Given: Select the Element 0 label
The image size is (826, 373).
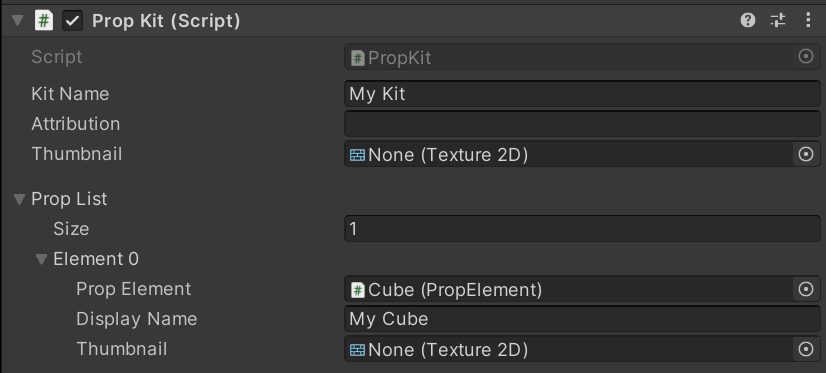Looking at the screenshot, I should tap(96, 259).
